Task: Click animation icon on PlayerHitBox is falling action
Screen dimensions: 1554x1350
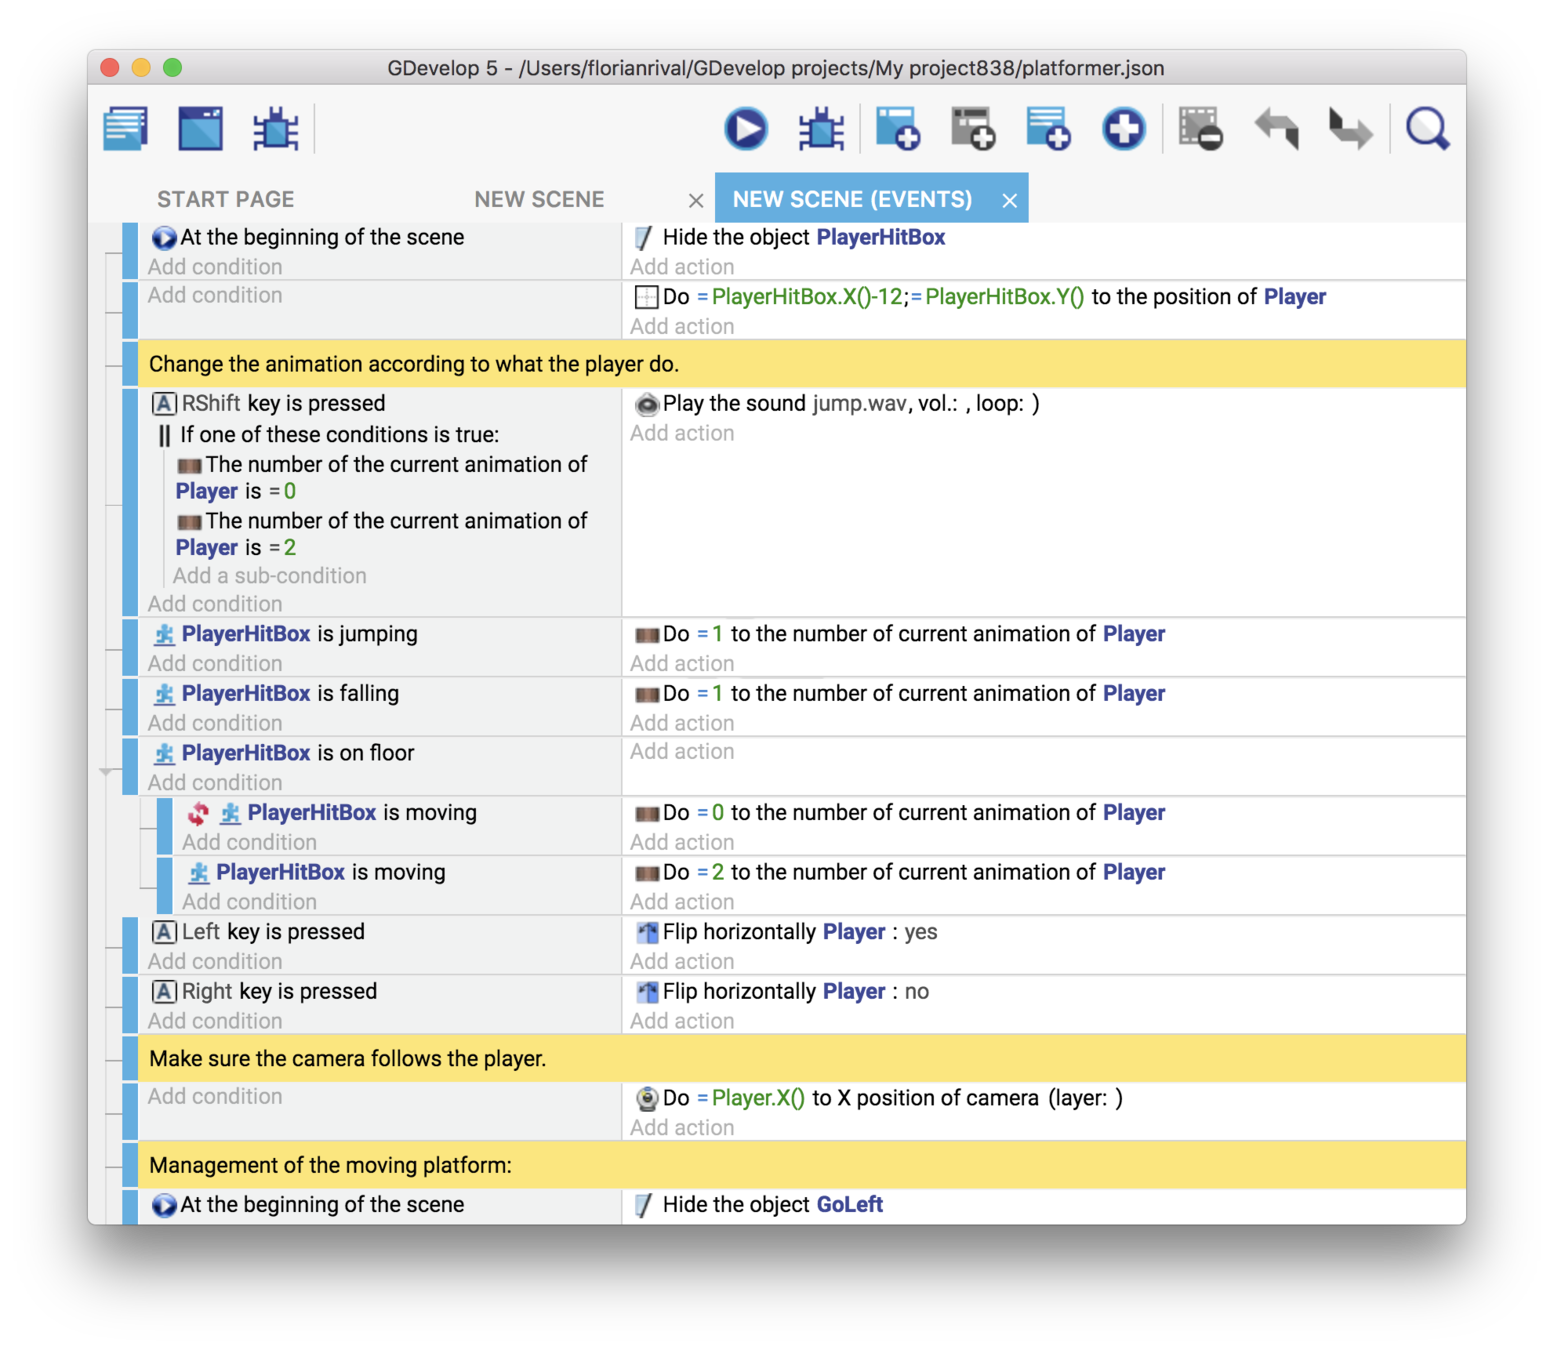Action: (647, 694)
